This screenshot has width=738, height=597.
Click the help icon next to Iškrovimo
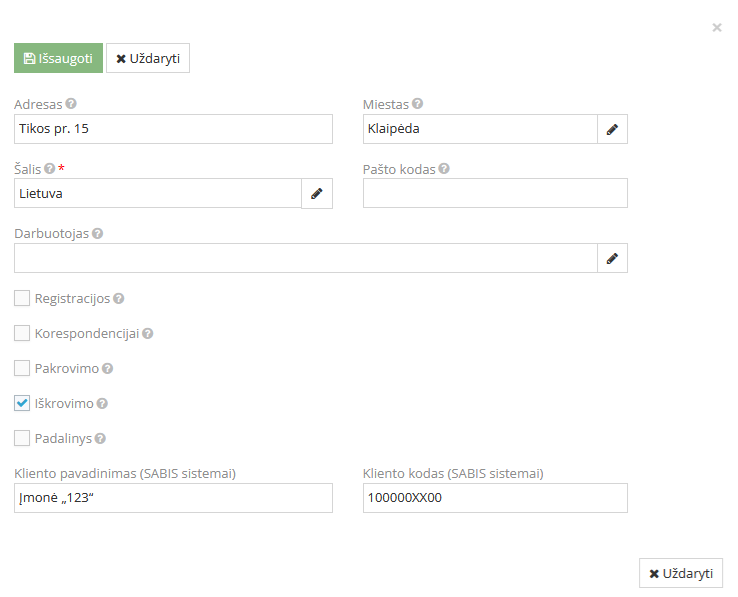(x=102, y=404)
